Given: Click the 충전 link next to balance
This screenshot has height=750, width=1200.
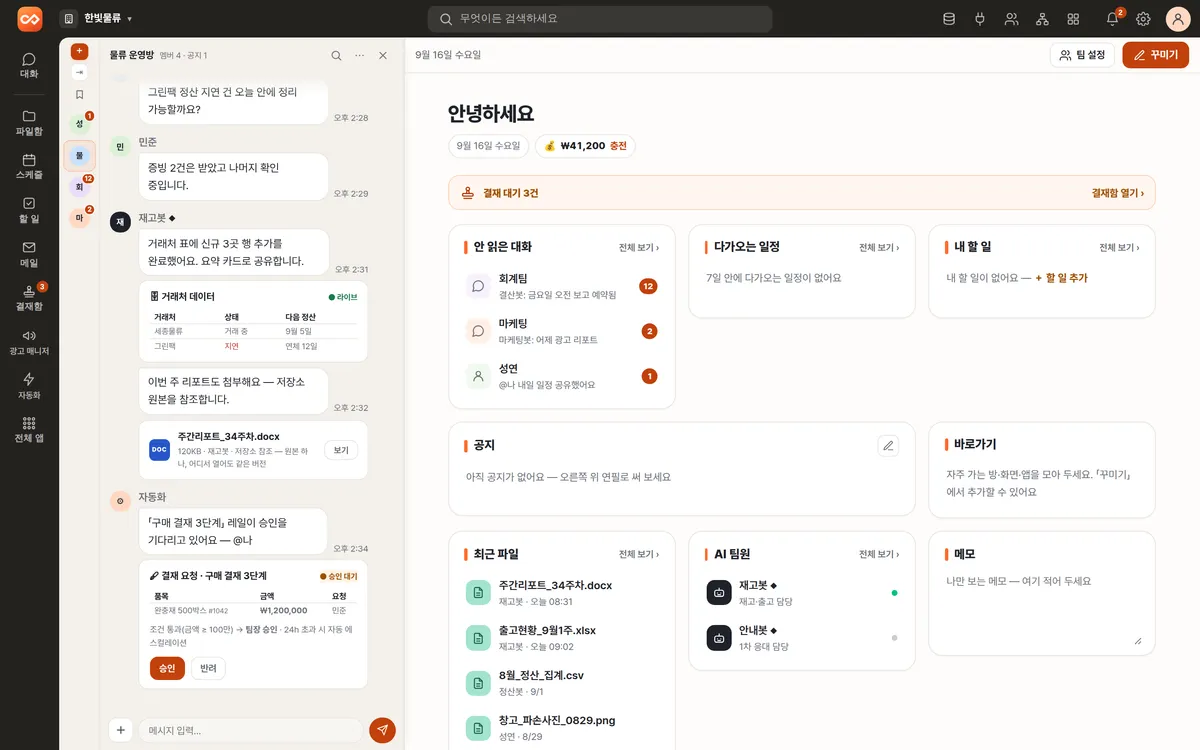Looking at the screenshot, I should click(618, 146).
